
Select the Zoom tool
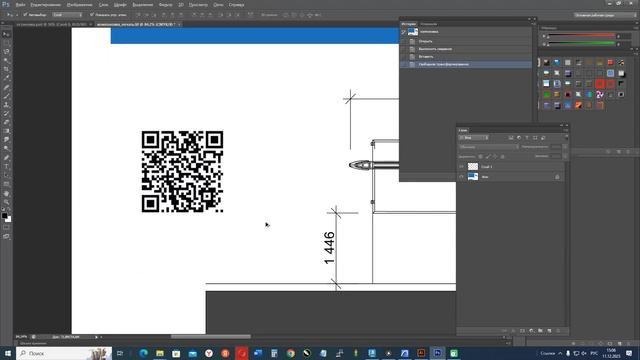point(6,202)
